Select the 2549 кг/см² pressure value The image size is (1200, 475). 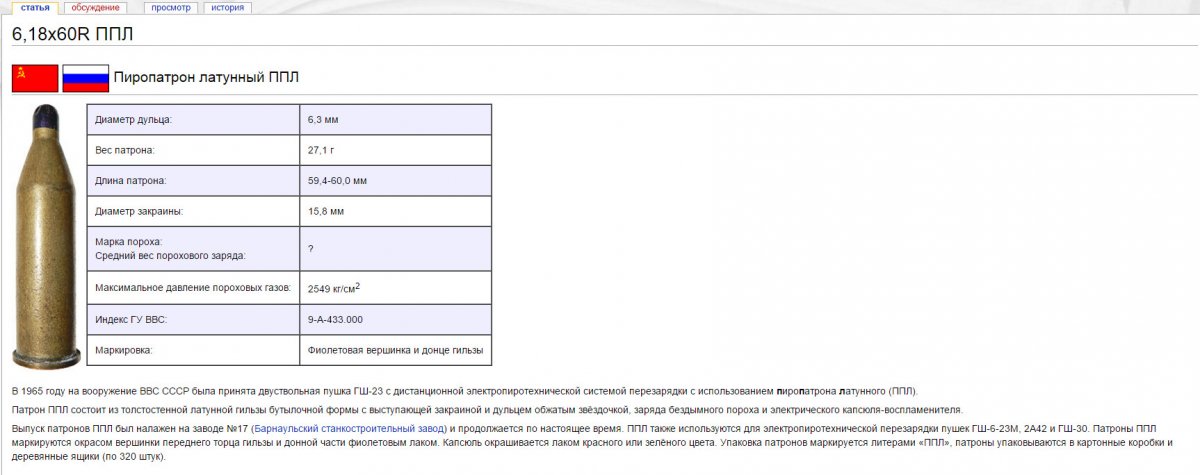[x=334, y=288]
